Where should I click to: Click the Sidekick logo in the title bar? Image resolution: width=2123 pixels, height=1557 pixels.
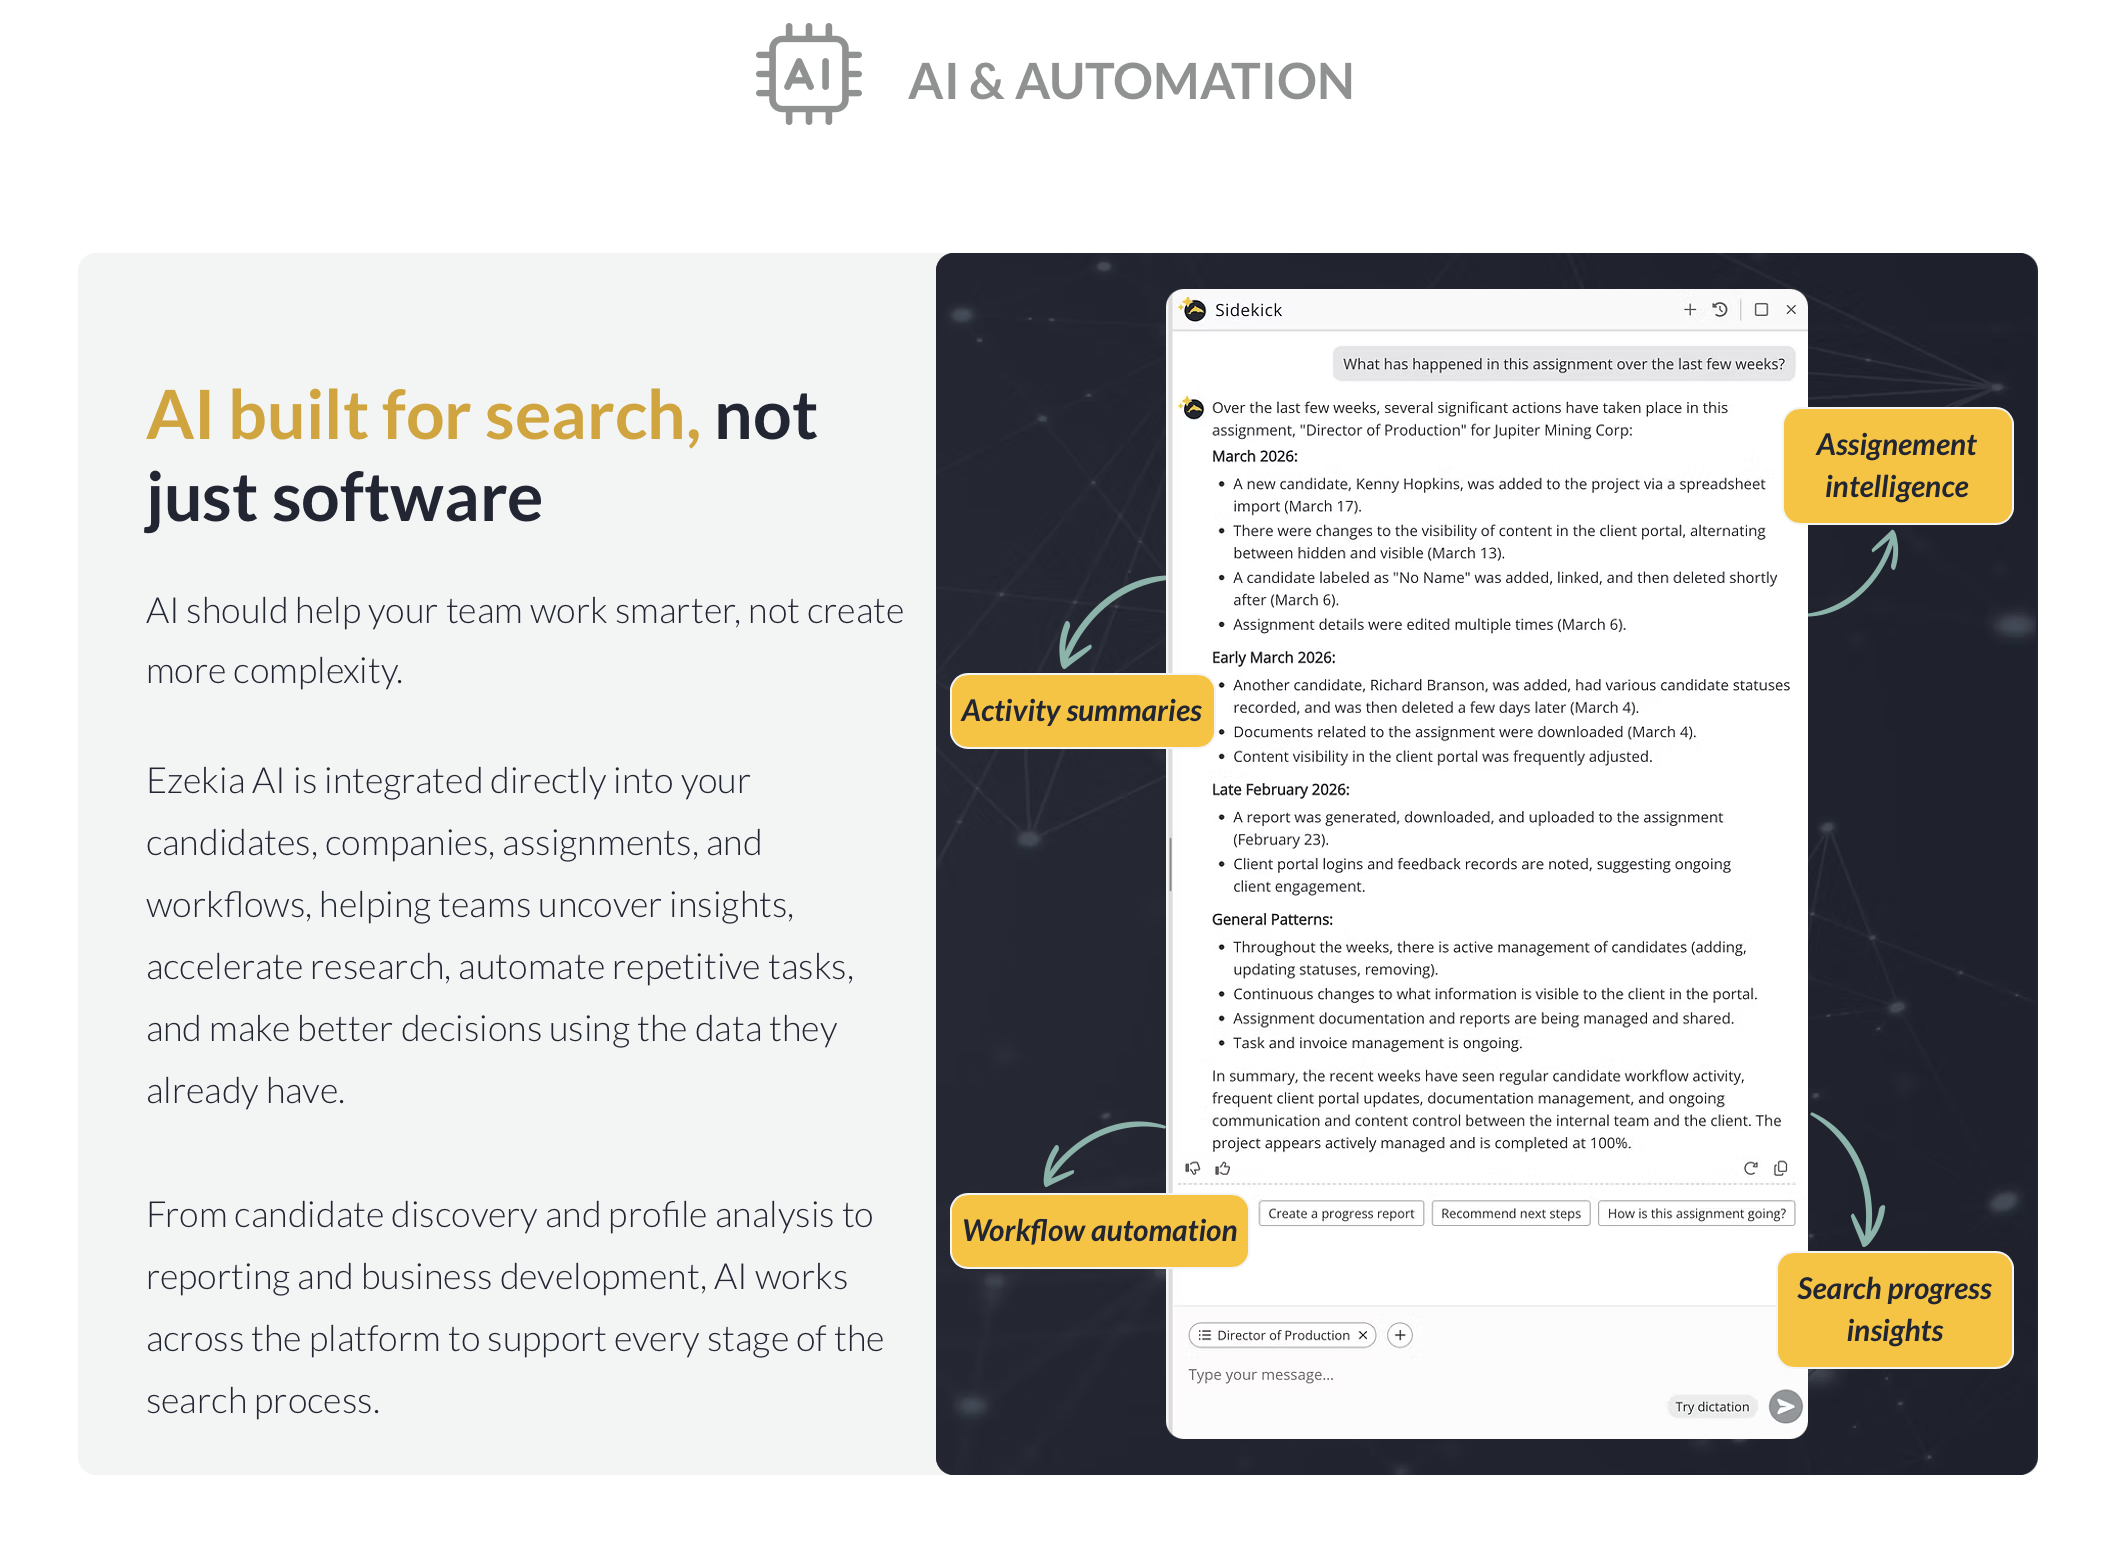(x=1194, y=310)
